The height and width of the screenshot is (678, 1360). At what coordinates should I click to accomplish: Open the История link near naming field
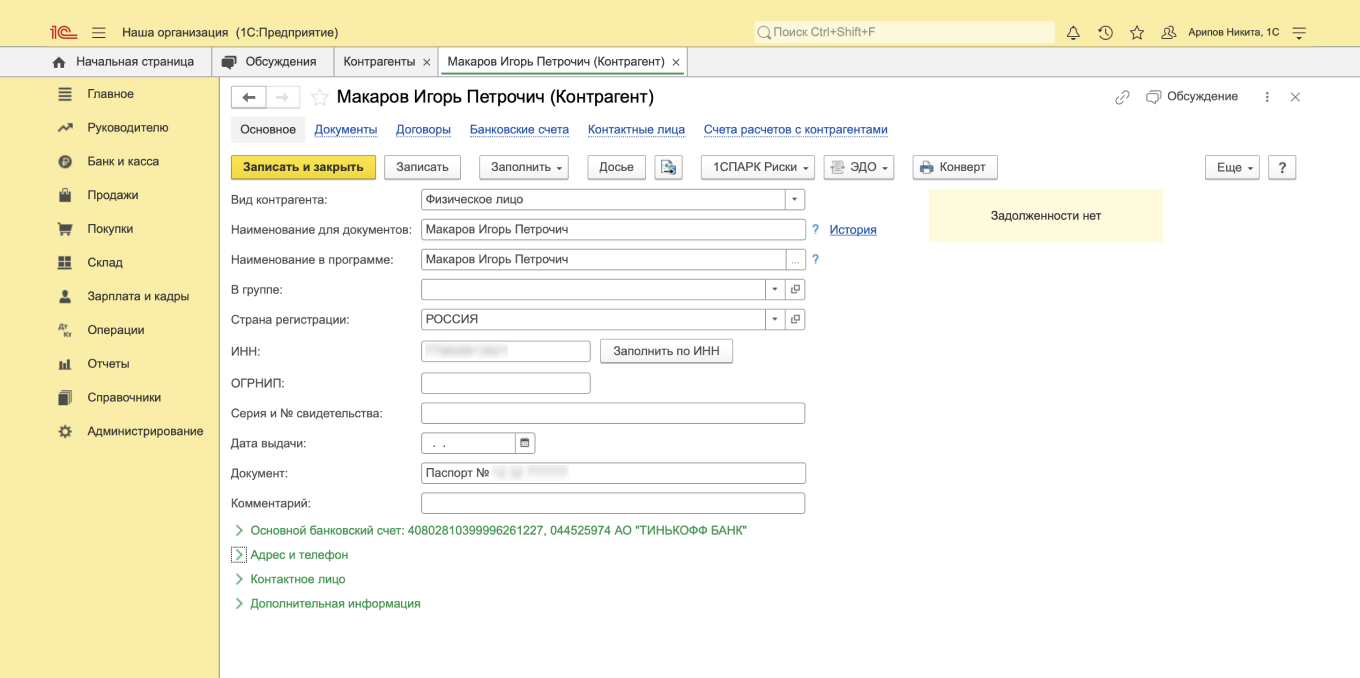point(852,229)
